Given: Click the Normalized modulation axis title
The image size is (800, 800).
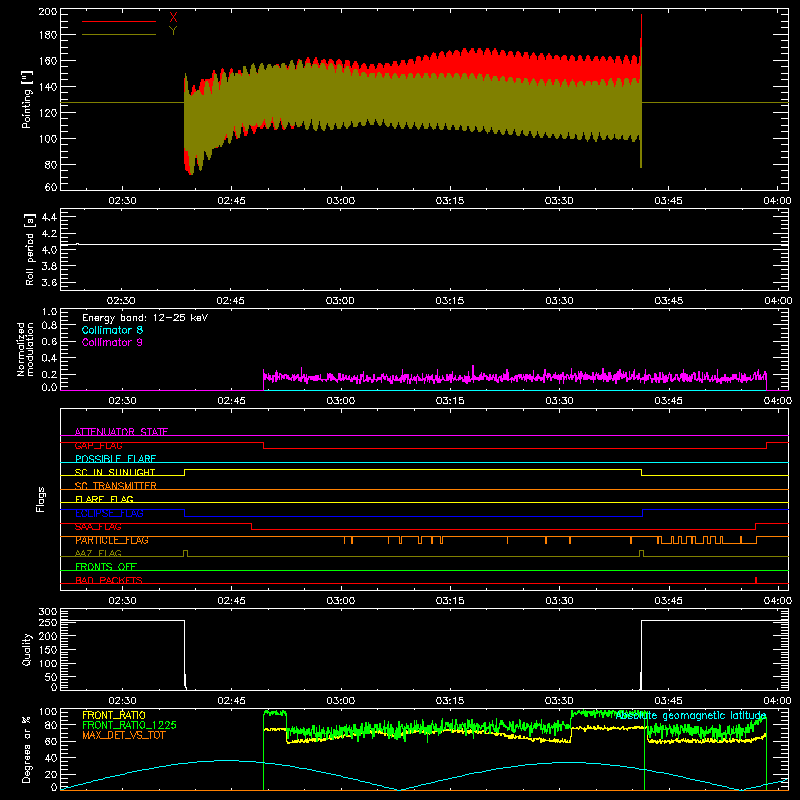Looking at the screenshot, I should pyautogui.click(x=26, y=349).
